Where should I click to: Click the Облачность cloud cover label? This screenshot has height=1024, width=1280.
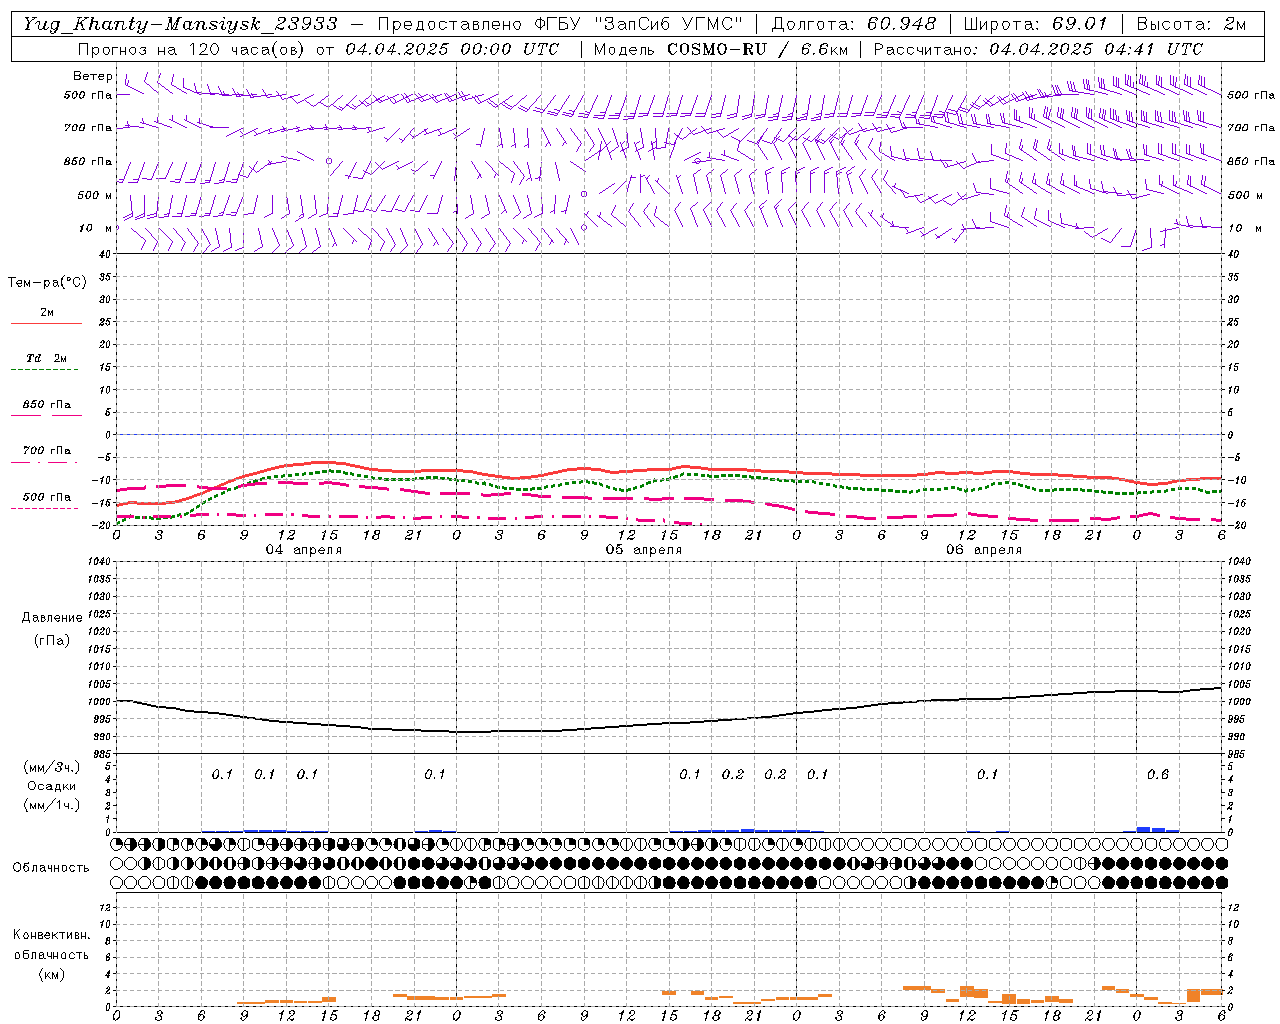click(51, 868)
